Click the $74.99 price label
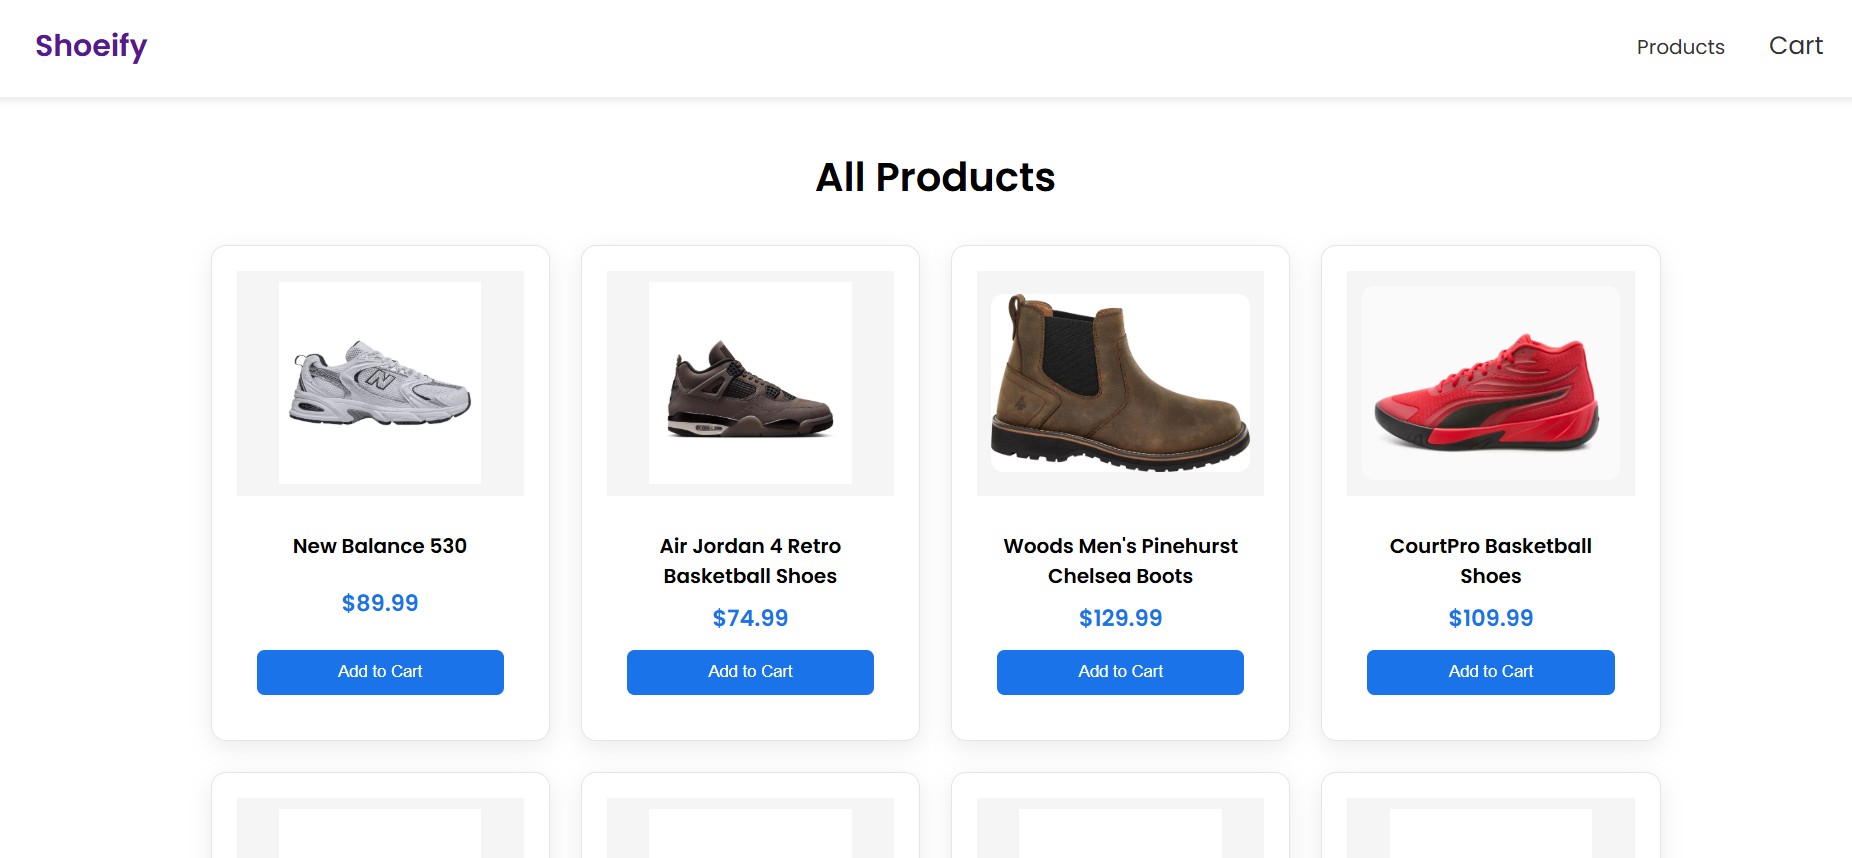Image resolution: width=1852 pixels, height=858 pixels. (x=750, y=617)
